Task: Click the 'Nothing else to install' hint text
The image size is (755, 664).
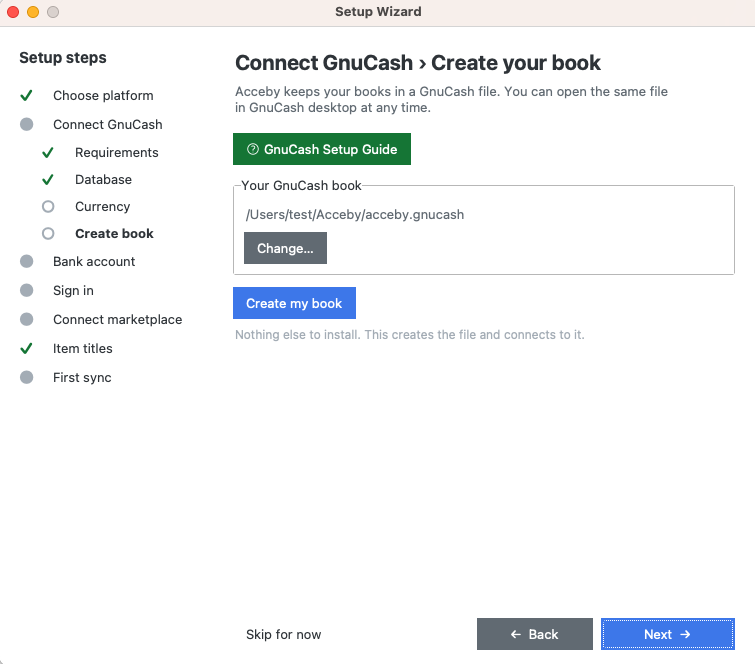Action: pyautogui.click(x=410, y=334)
